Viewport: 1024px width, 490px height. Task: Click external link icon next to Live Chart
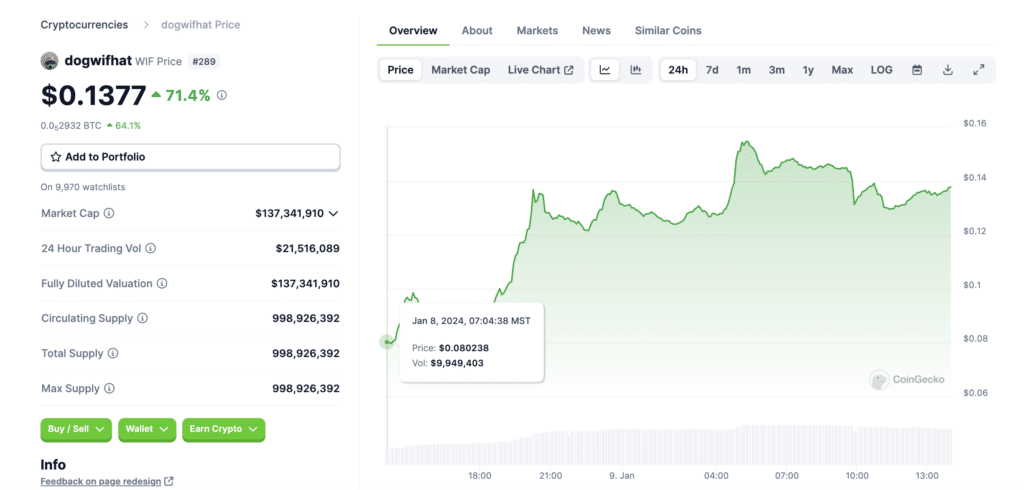click(x=569, y=70)
